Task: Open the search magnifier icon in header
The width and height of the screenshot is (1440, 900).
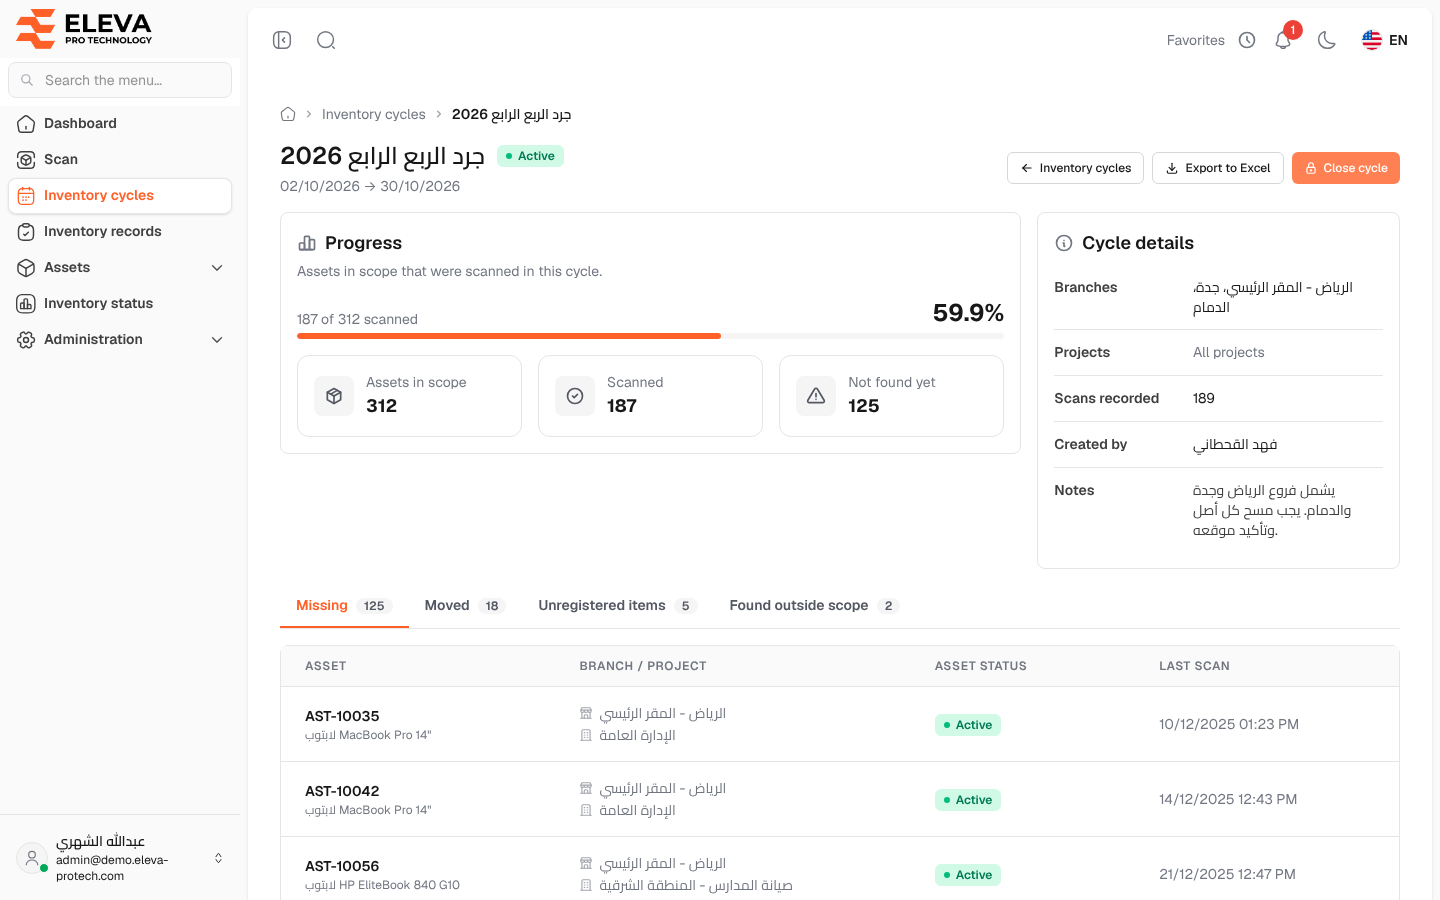Action: click(x=326, y=40)
